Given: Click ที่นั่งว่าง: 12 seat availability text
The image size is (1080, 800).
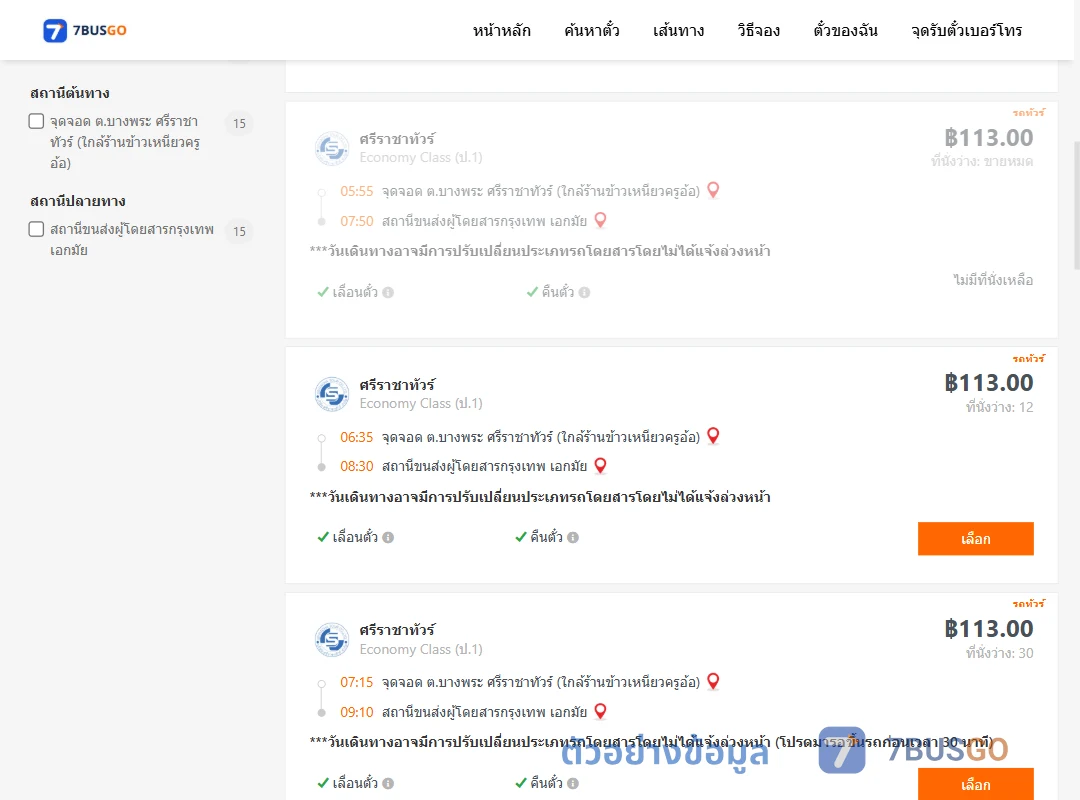Looking at the screenshot, I should tap(999, 407).
